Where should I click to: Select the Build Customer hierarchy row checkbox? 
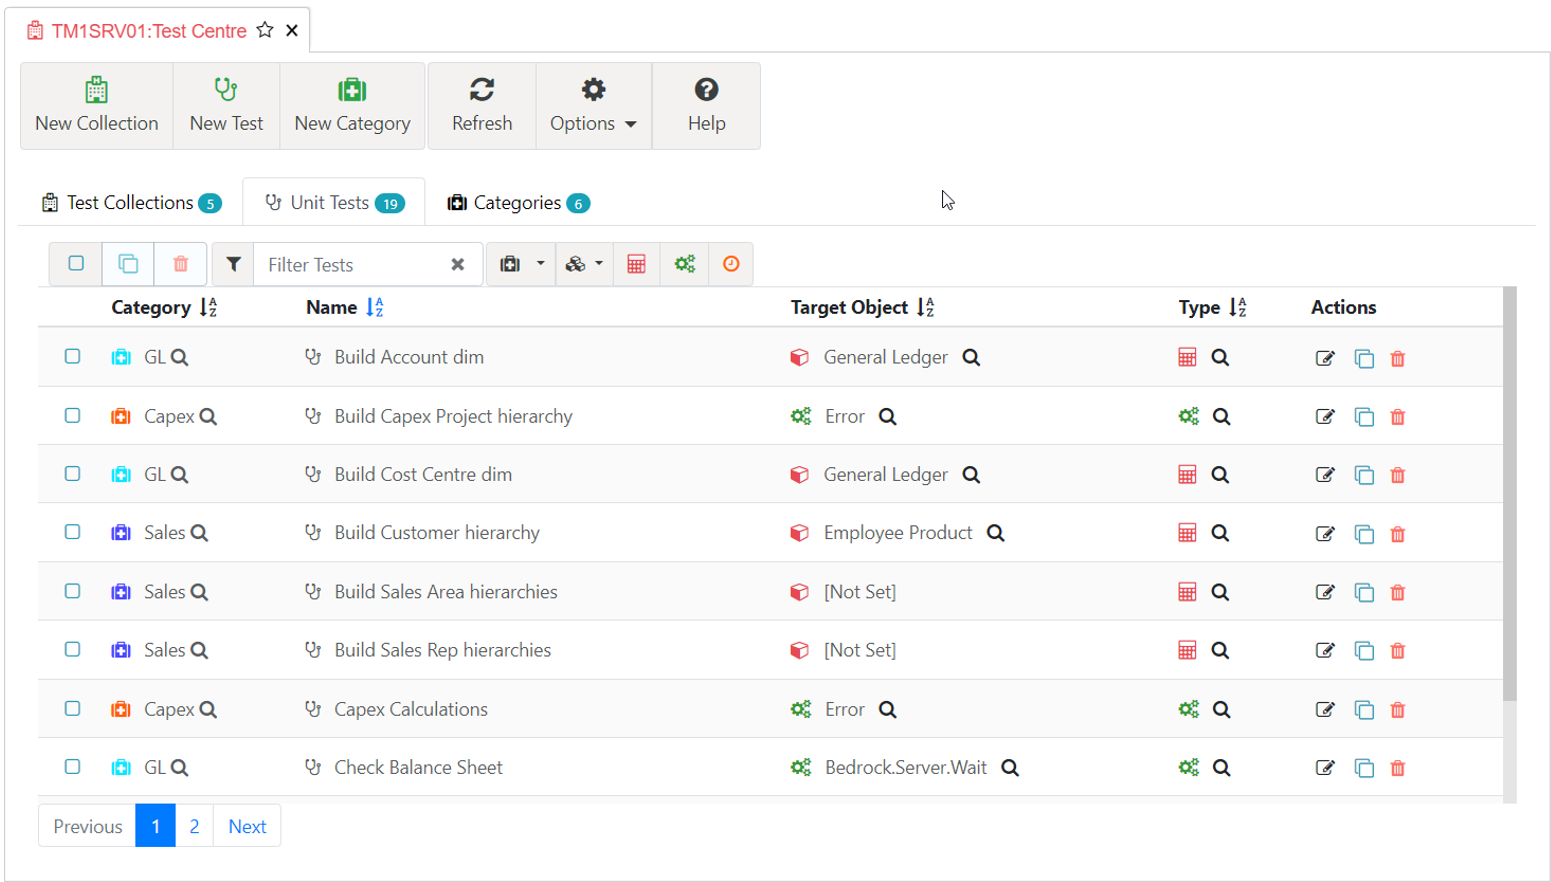73,532
